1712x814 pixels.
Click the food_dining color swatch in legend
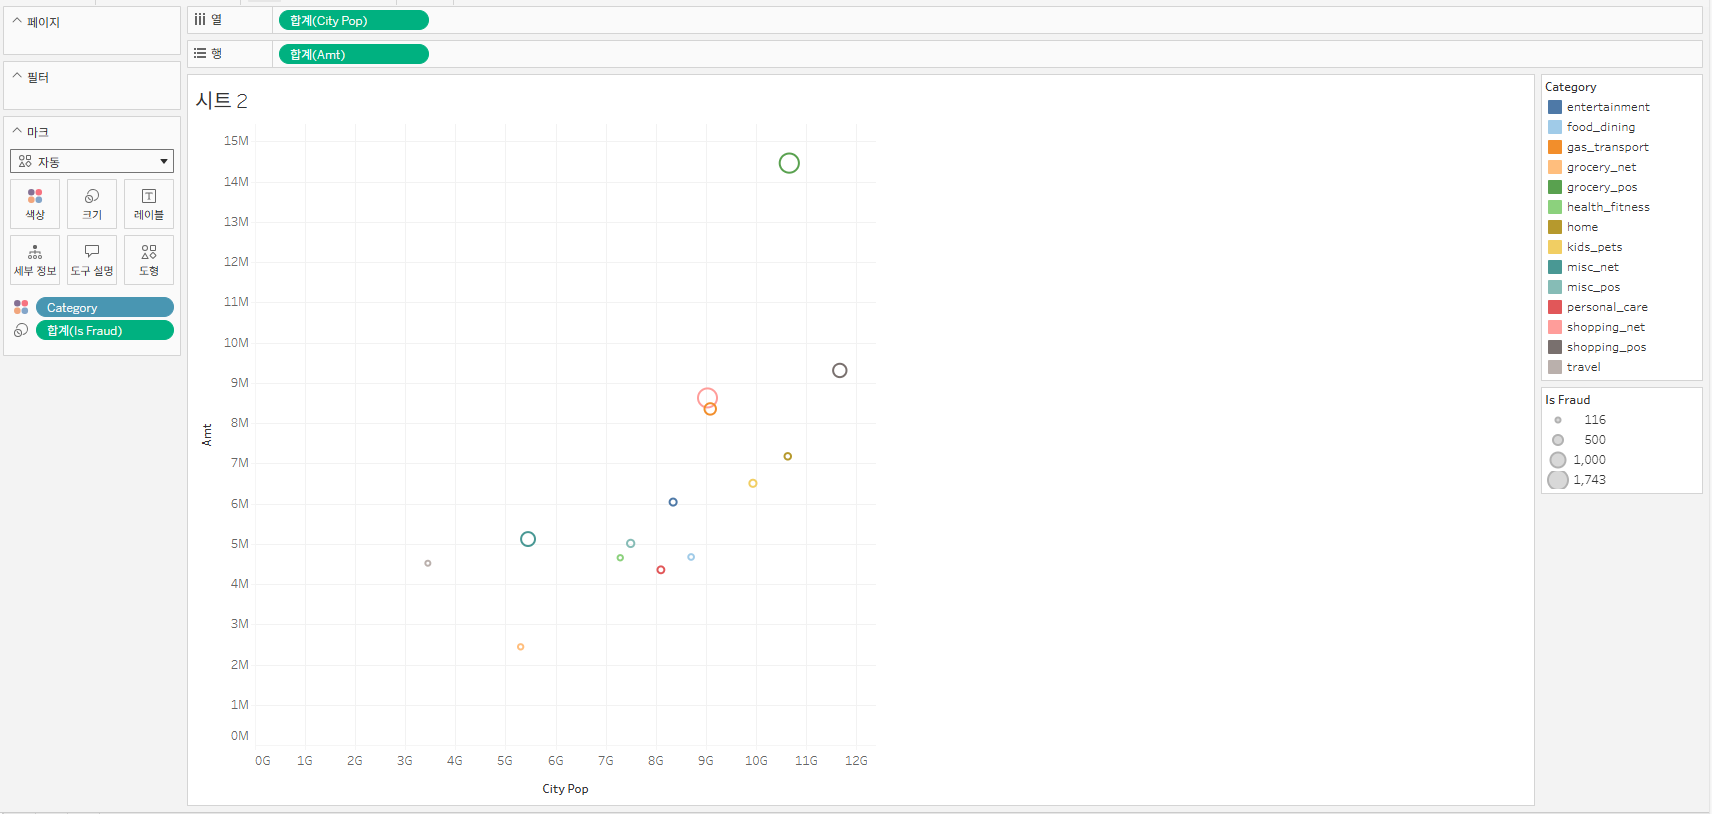1555,127
